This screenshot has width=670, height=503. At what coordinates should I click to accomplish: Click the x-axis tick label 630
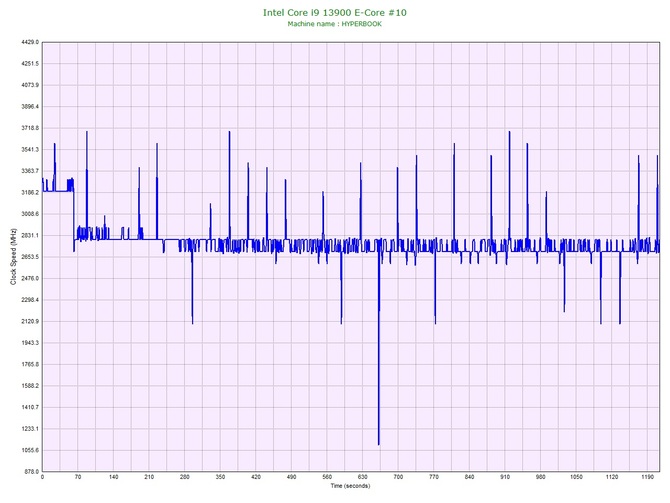[362, 477]
